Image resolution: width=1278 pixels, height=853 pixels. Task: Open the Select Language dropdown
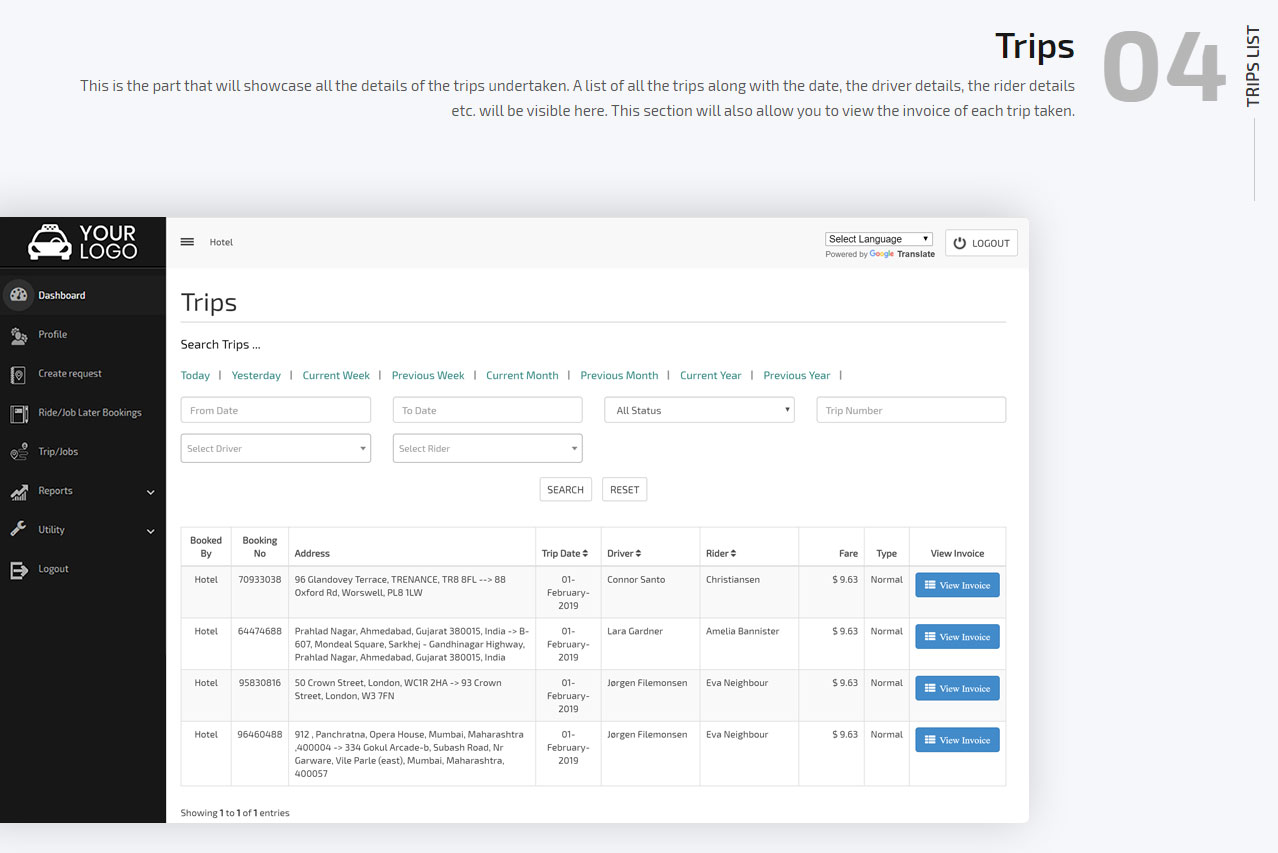[x=878, y=238]
